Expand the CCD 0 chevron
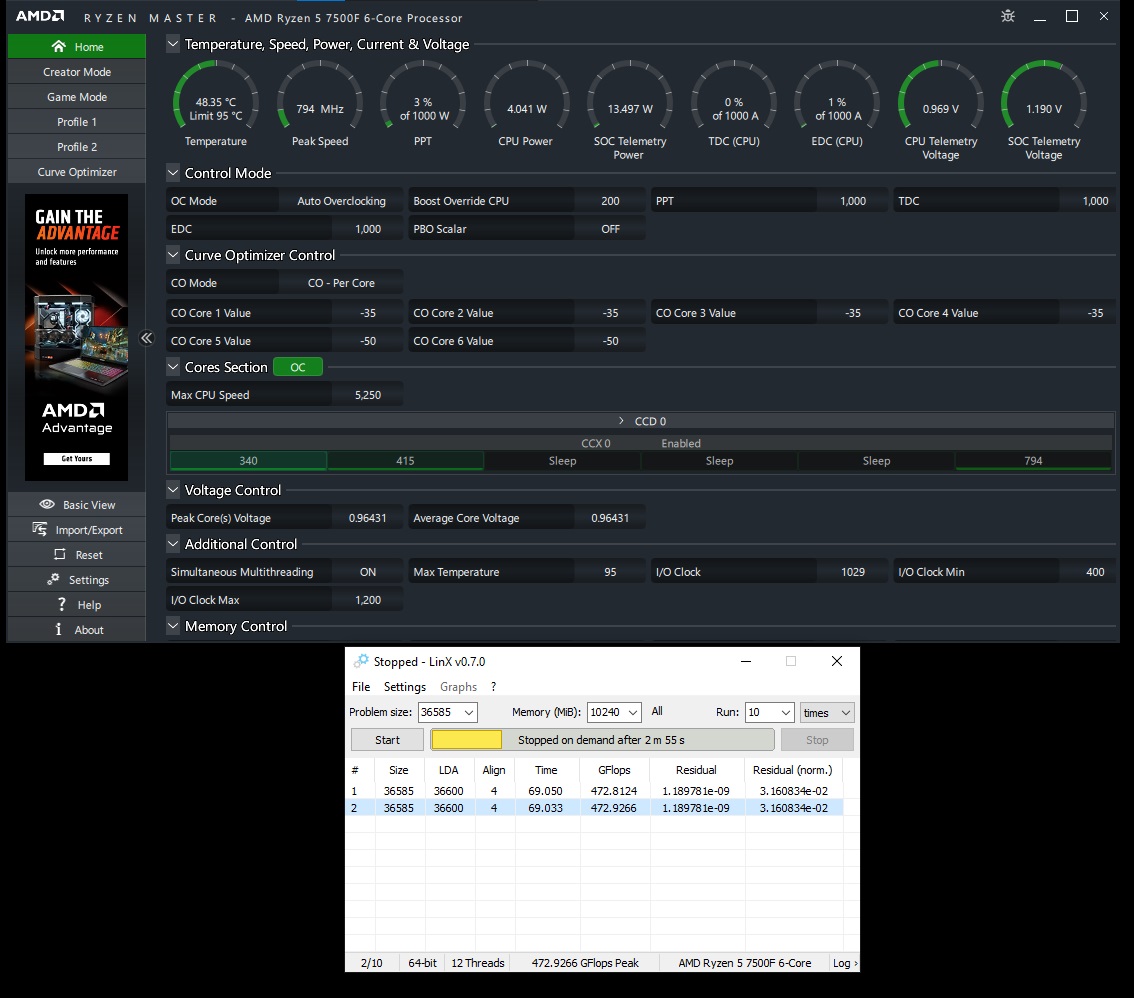Viewport: 1134px width, 998px height. click(x=621, y=421)
